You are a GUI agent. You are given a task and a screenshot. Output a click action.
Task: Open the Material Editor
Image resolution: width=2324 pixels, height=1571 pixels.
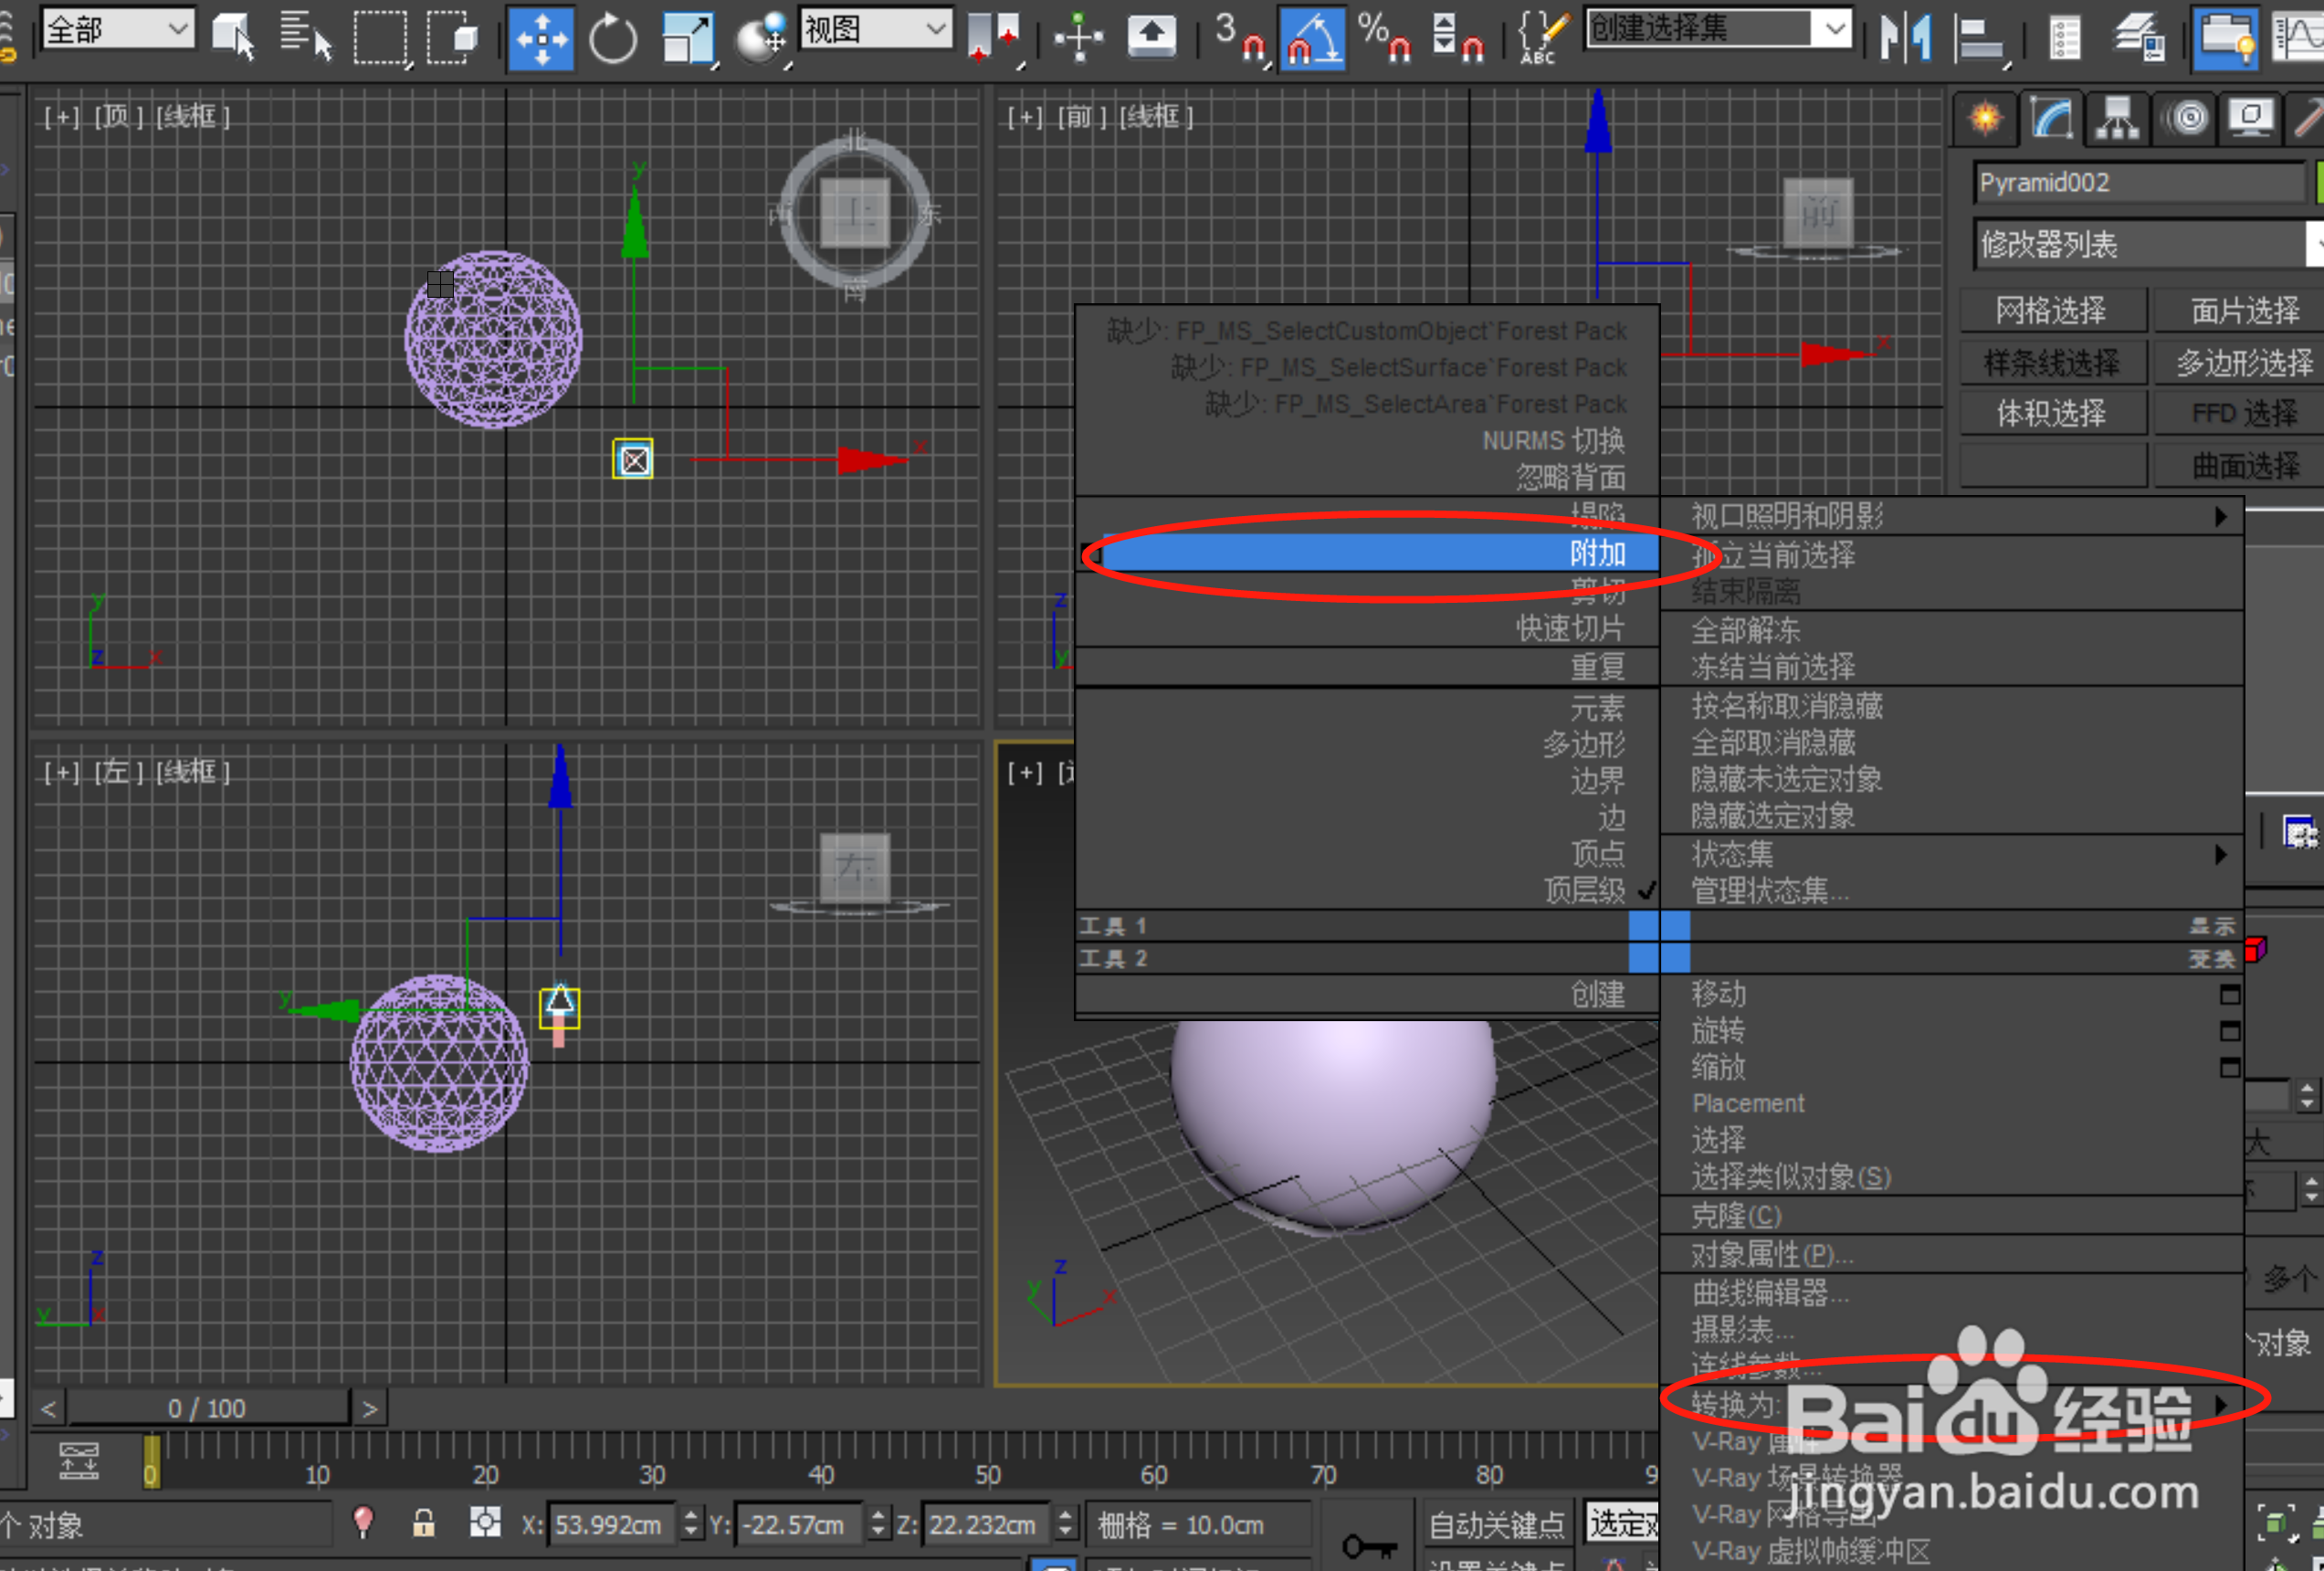[2225, 38]
